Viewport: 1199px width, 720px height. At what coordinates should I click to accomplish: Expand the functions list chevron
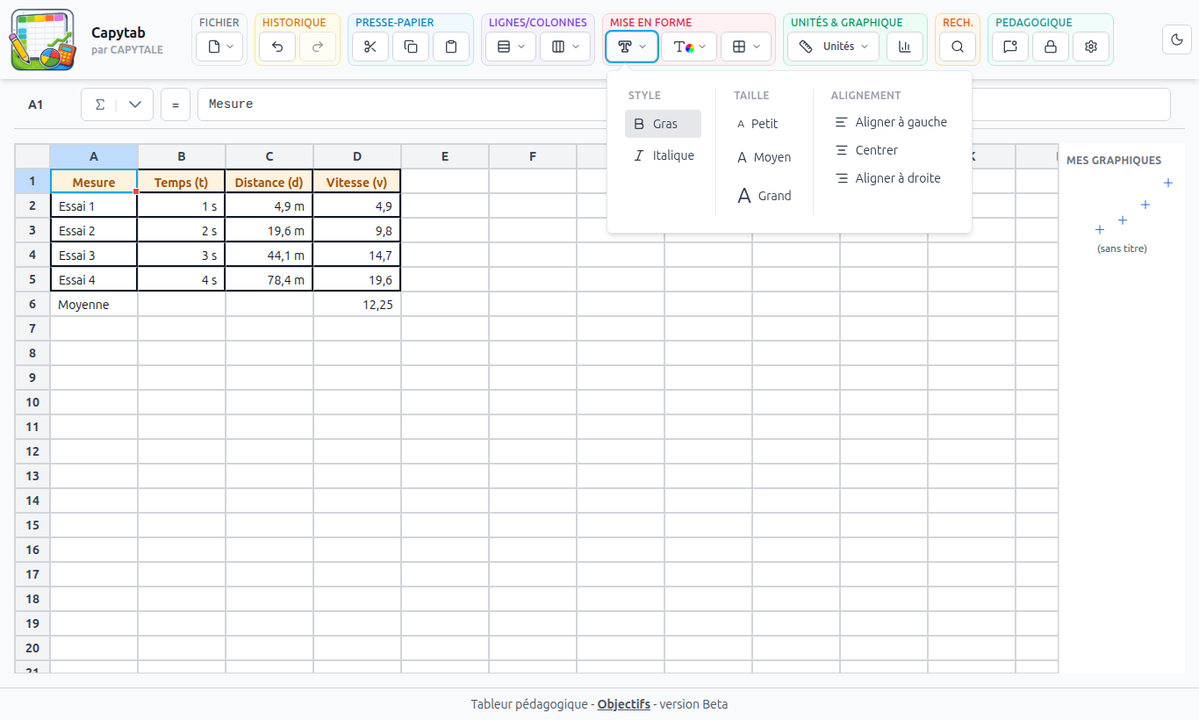135,105
